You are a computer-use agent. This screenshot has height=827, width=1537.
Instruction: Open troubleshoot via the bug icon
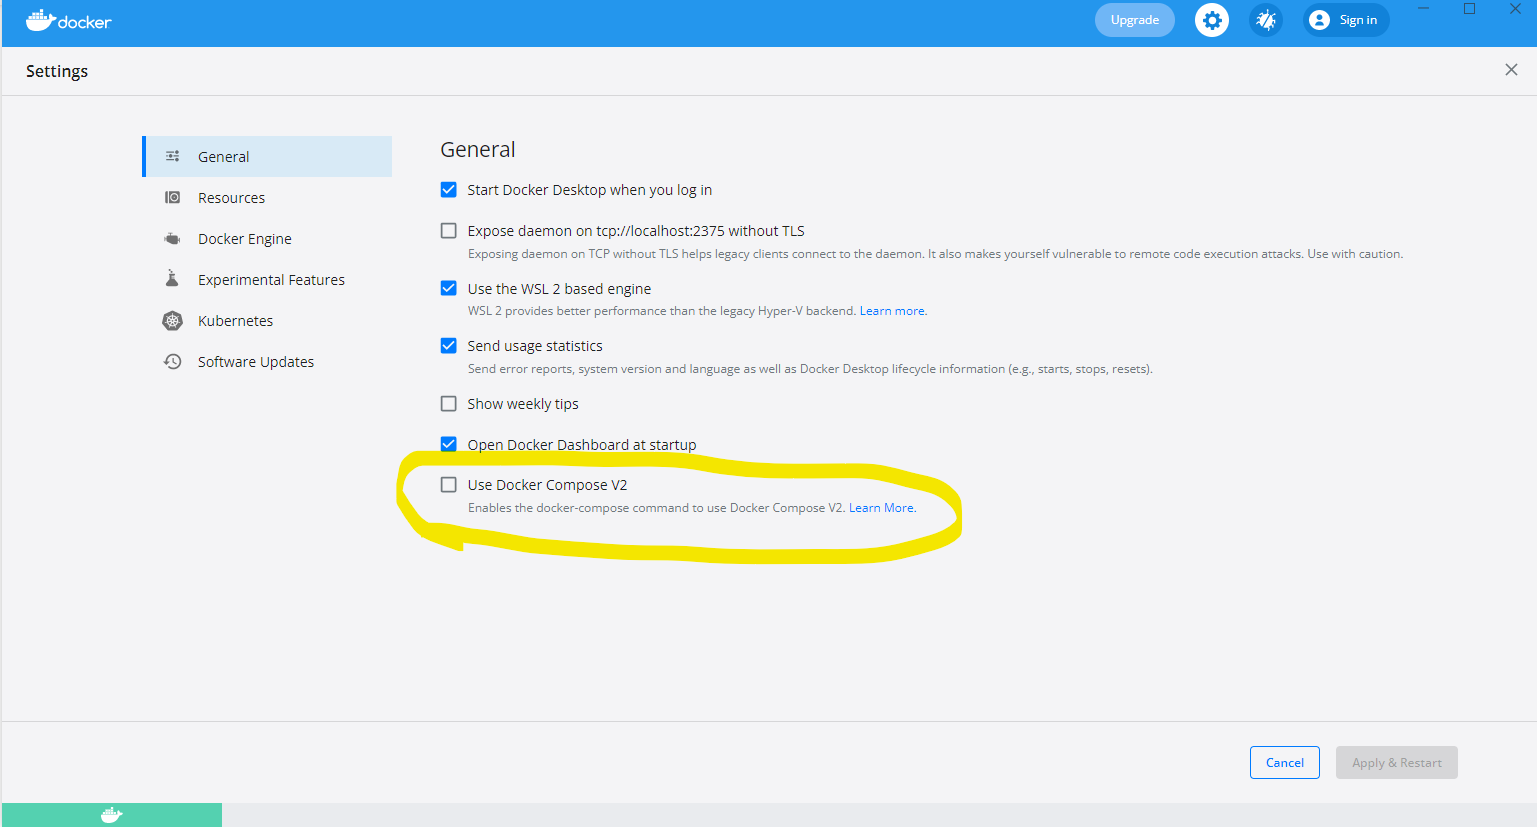[1266, 20]
